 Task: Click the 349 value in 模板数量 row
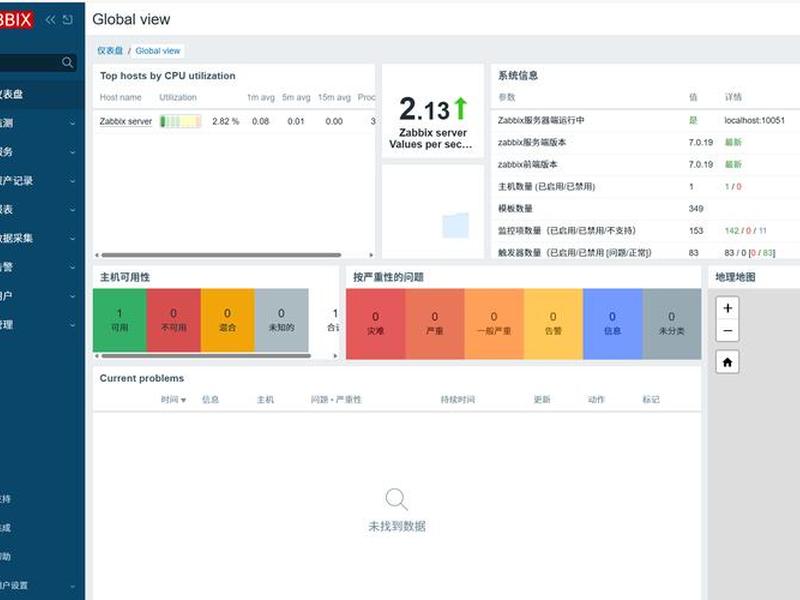(x=696, y=208)
